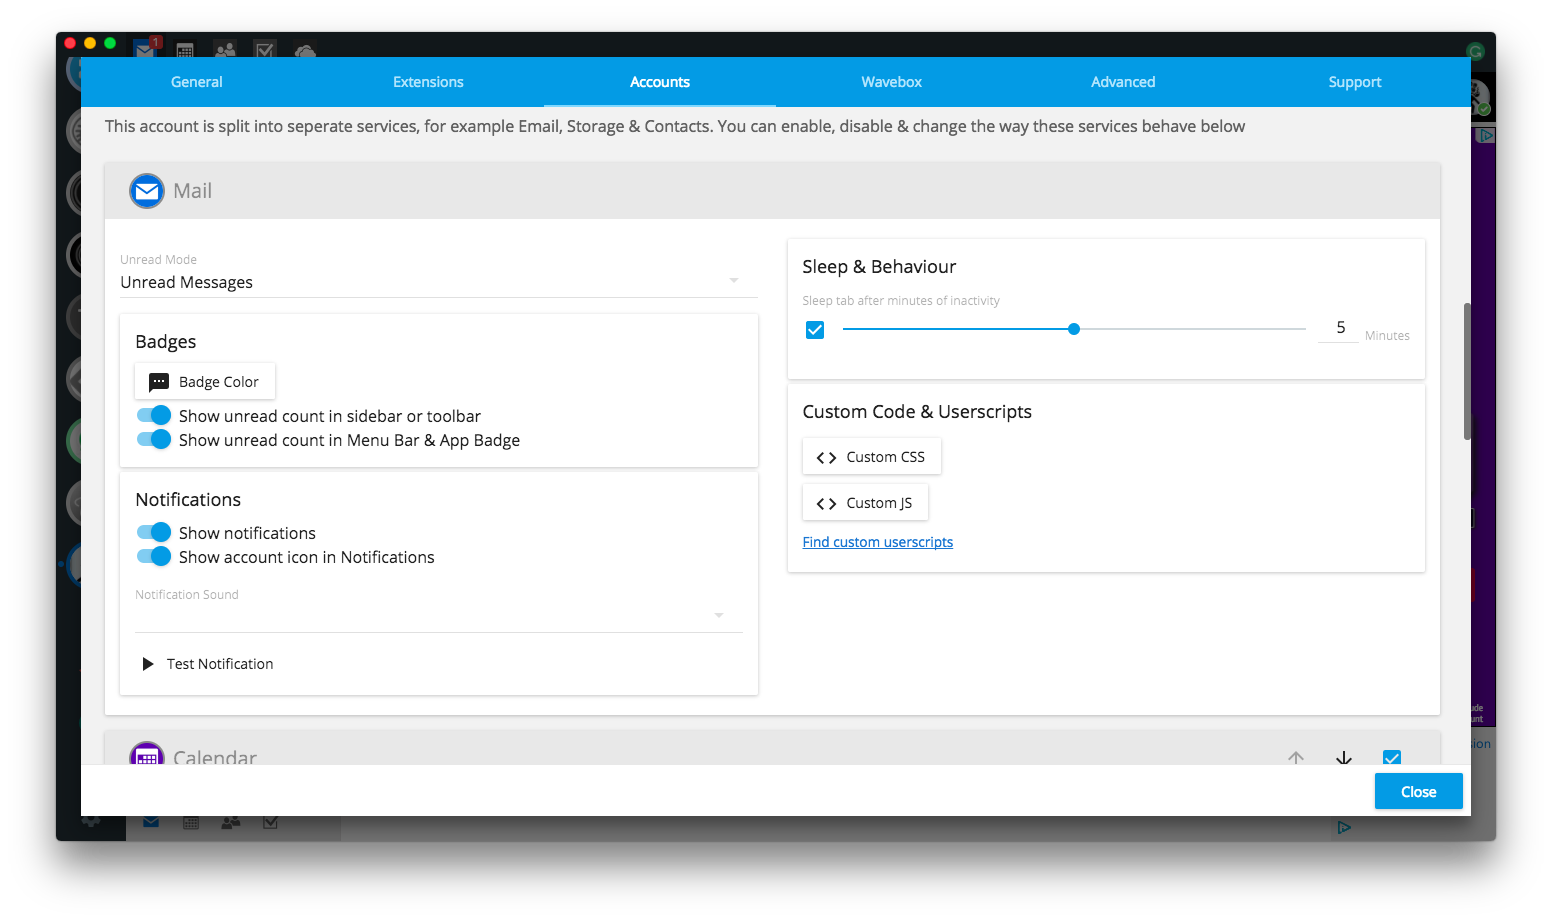The image size is (1552, 921).
Task: Click the purple Calendar service icon
Action: 147,757
